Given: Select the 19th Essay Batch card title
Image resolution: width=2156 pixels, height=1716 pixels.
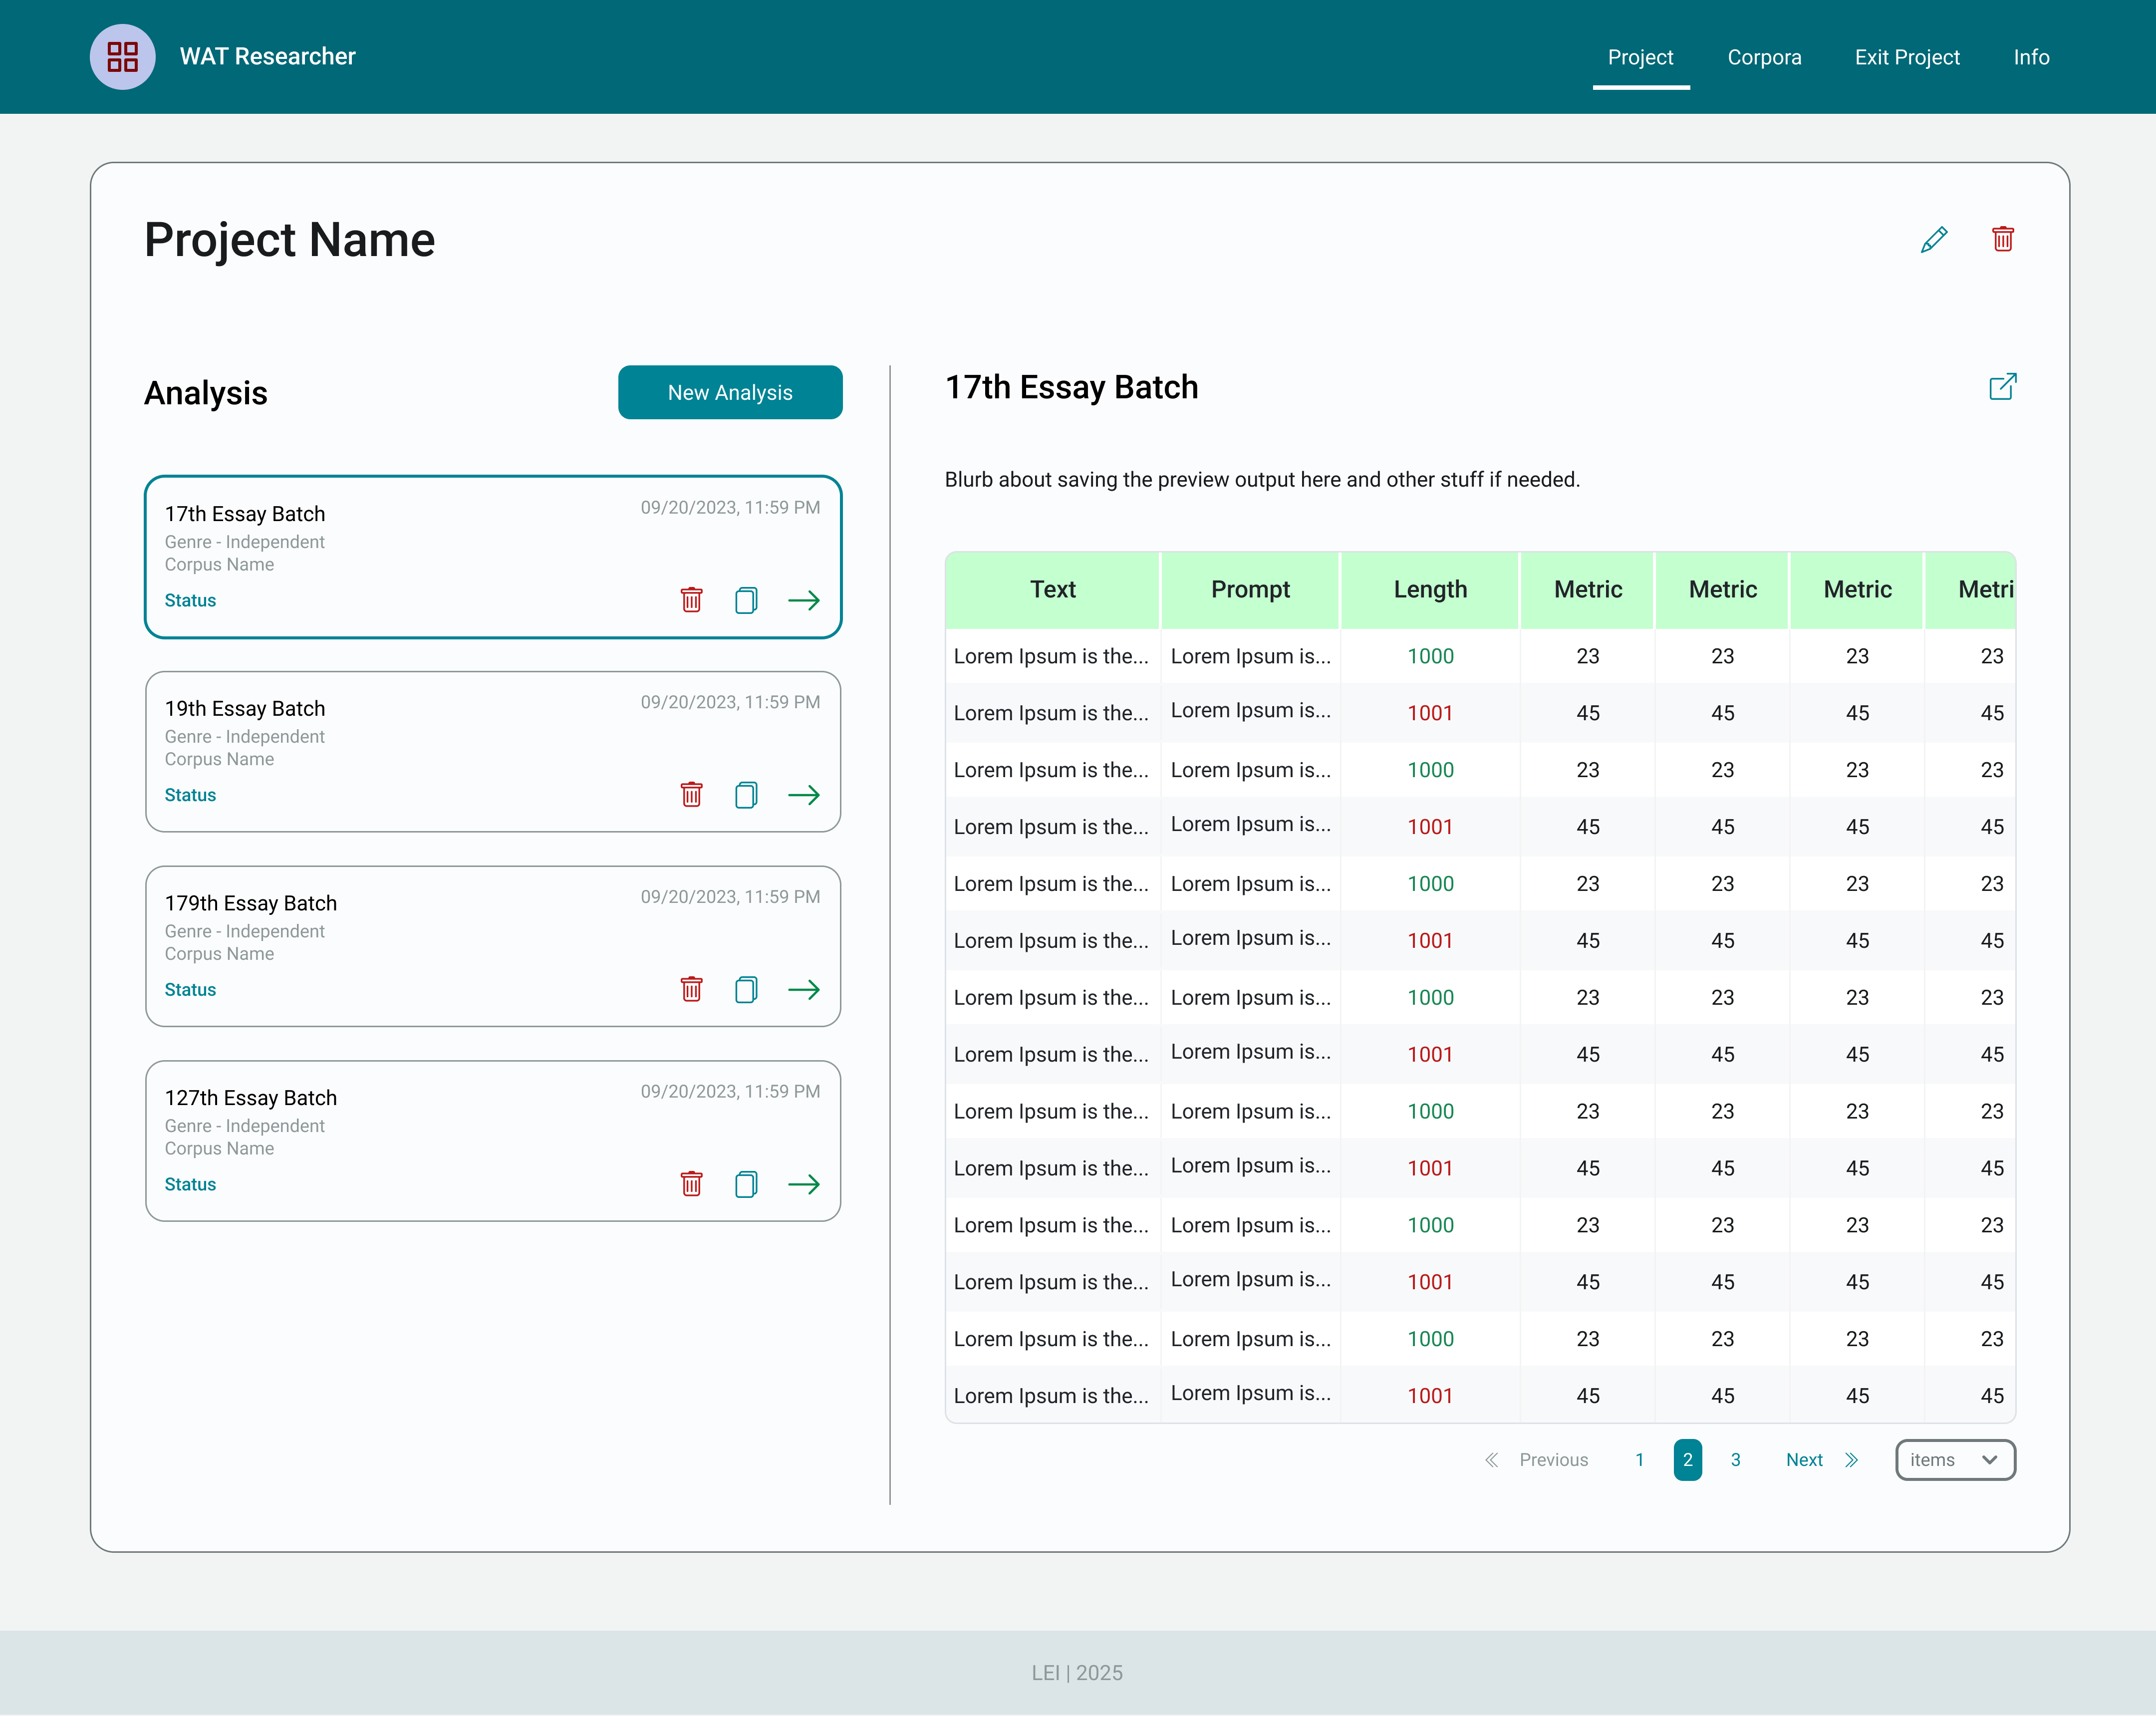Looking at the screenshot, I should point(245,708).
